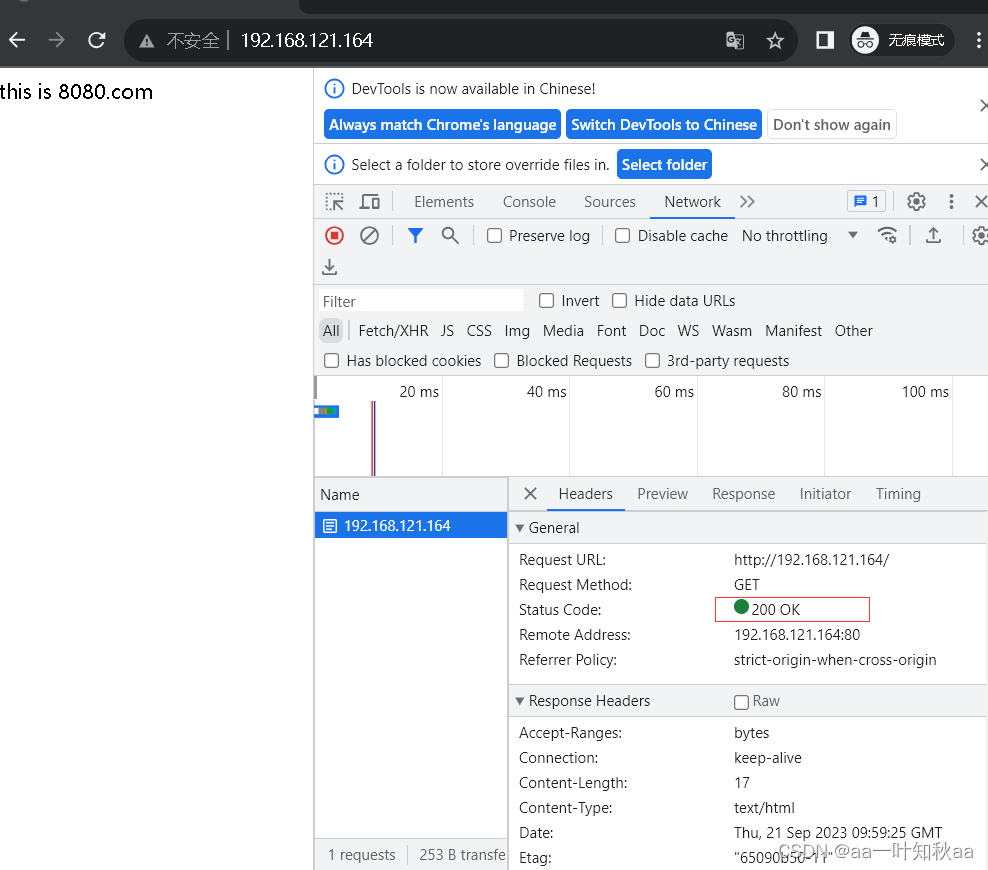Bookmark this page with star icon
This screenshot has width=988, height=870.
tap(775, 40)
